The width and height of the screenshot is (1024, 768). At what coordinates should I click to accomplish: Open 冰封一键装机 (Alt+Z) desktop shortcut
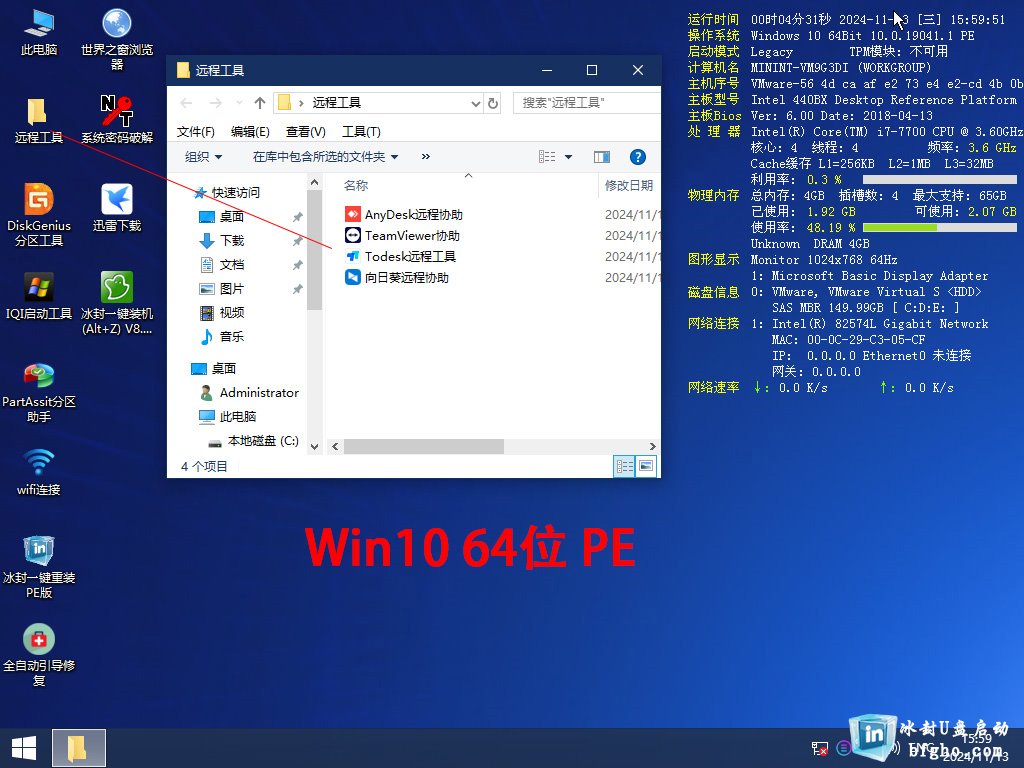[x=117, y=303]
